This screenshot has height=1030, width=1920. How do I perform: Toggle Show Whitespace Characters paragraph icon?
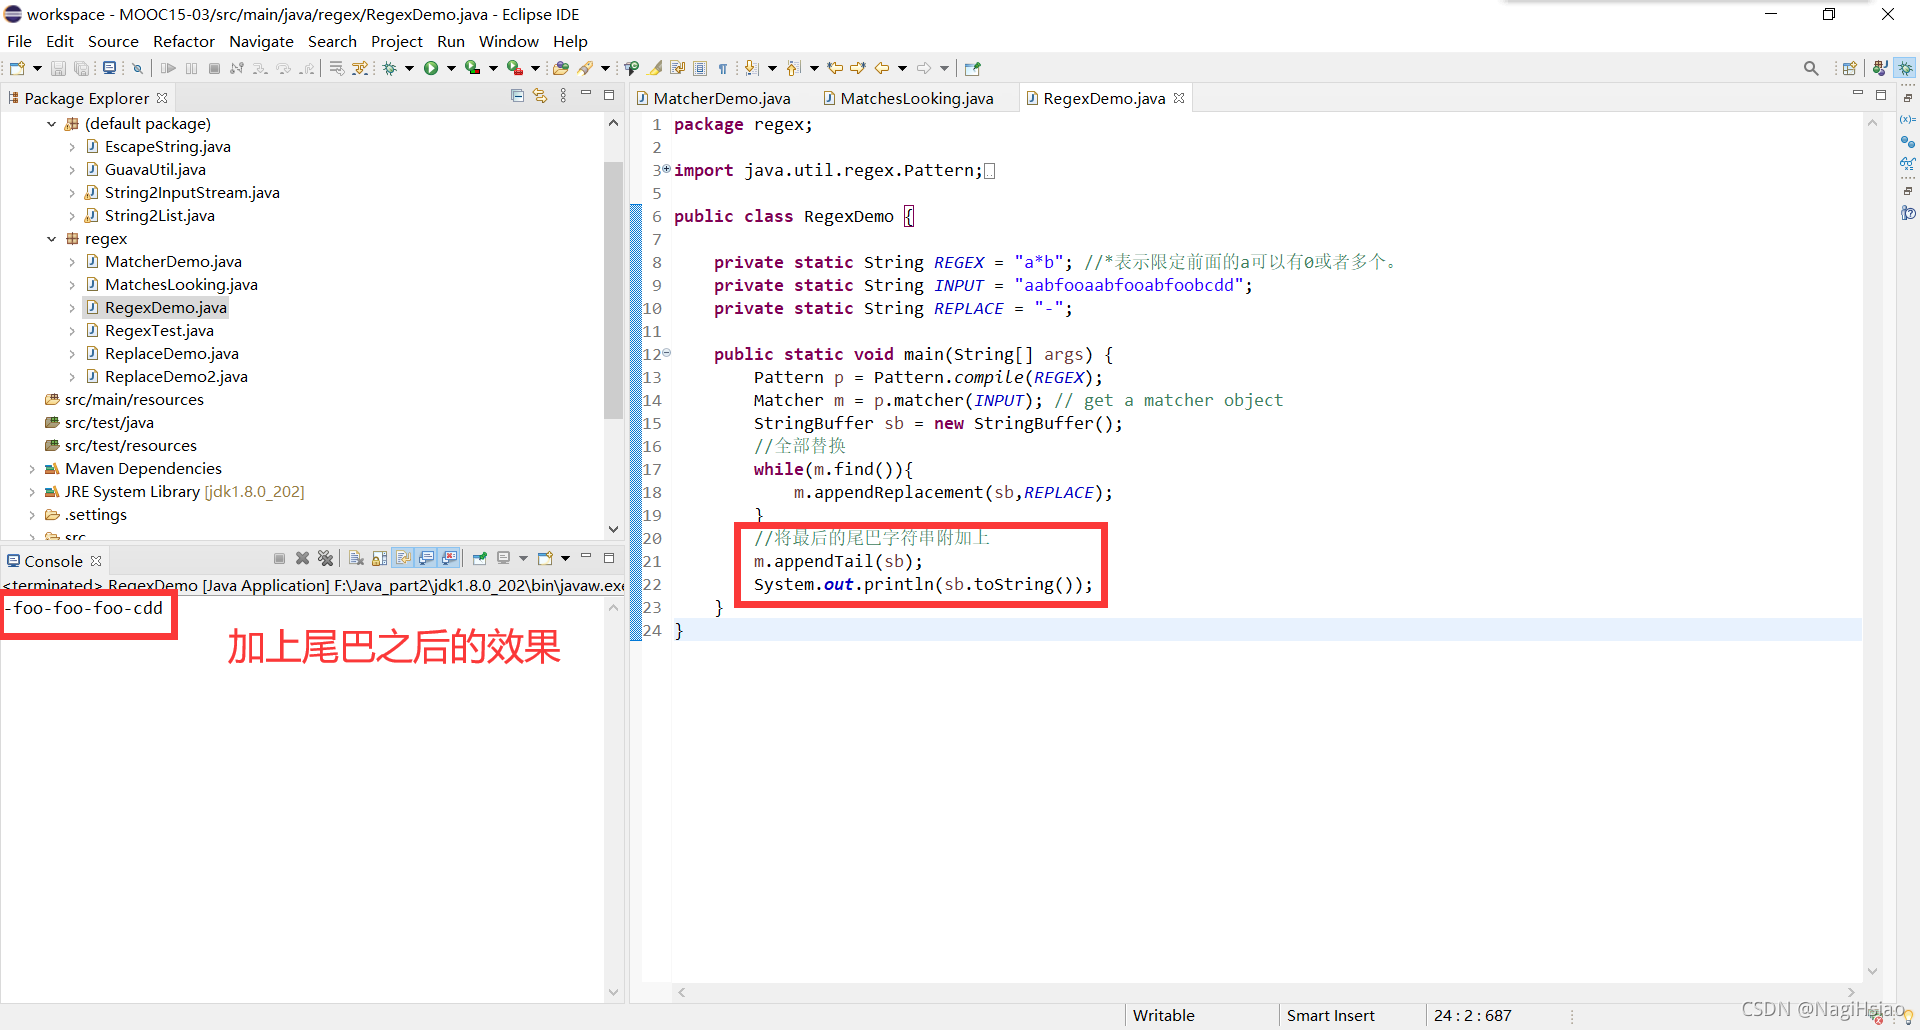(723, 68)
